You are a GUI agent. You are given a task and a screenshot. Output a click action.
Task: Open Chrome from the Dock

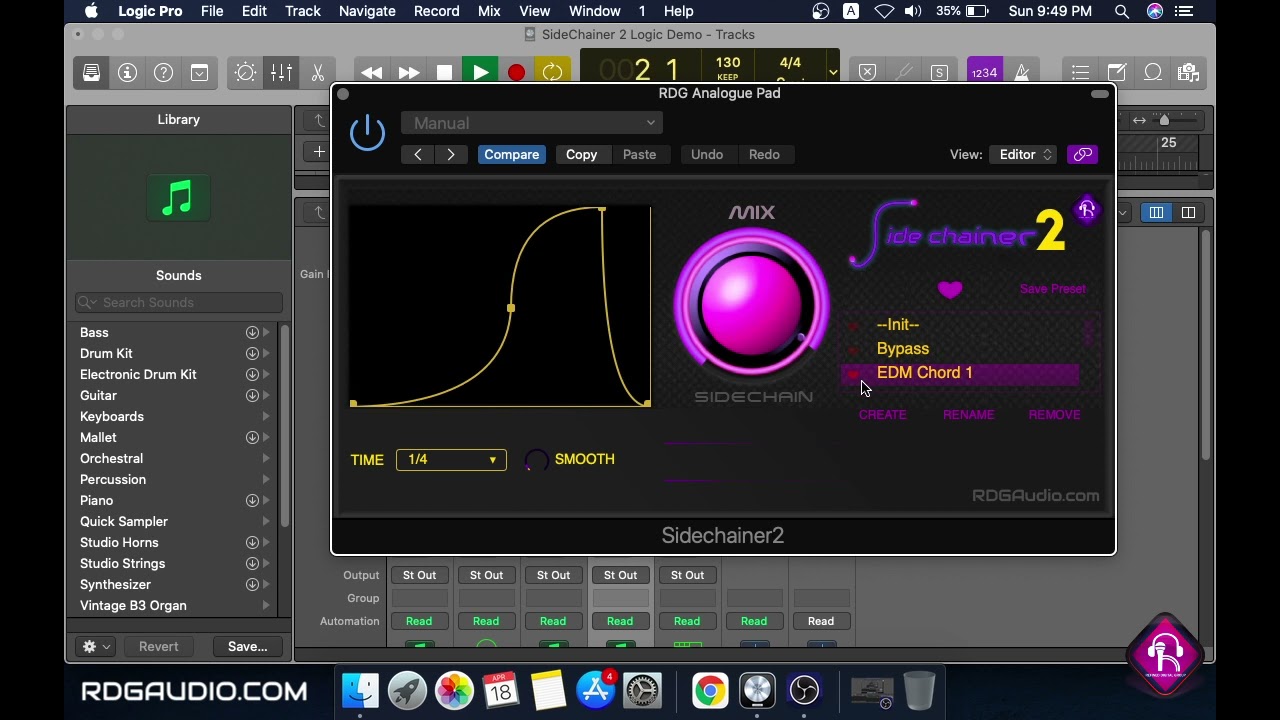pos(710,690)
